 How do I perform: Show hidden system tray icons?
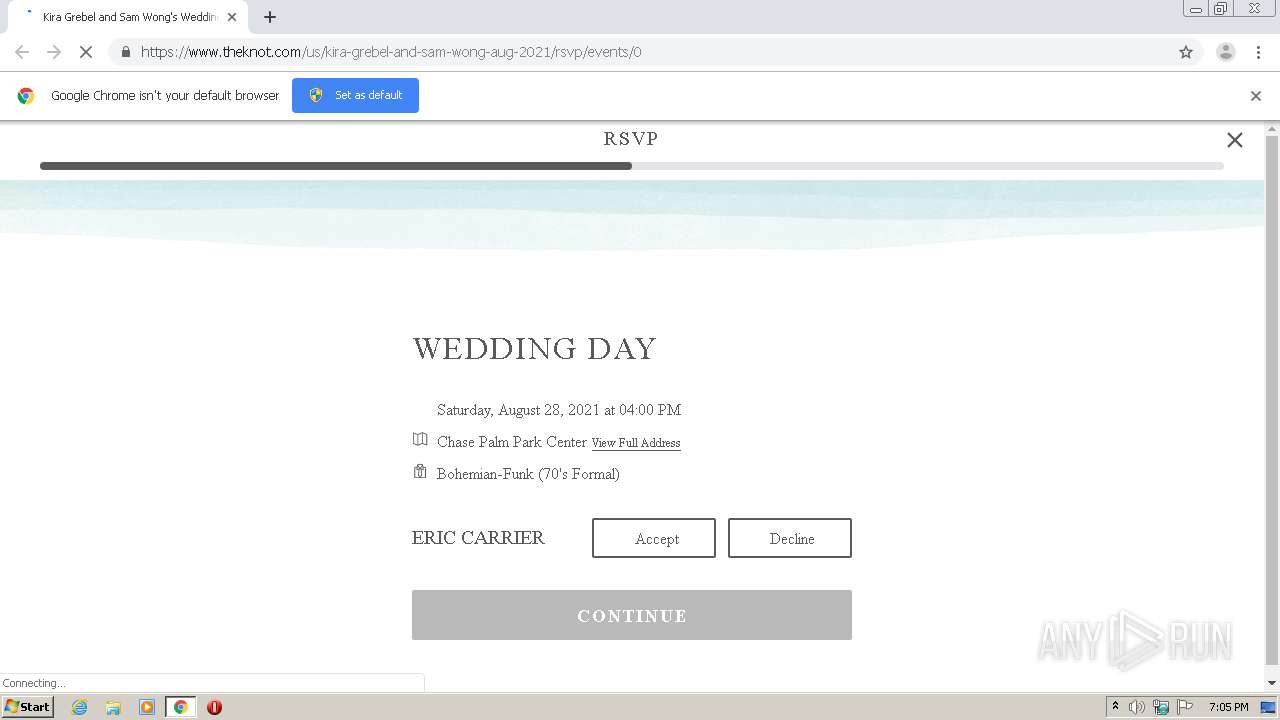point(1115,707)
